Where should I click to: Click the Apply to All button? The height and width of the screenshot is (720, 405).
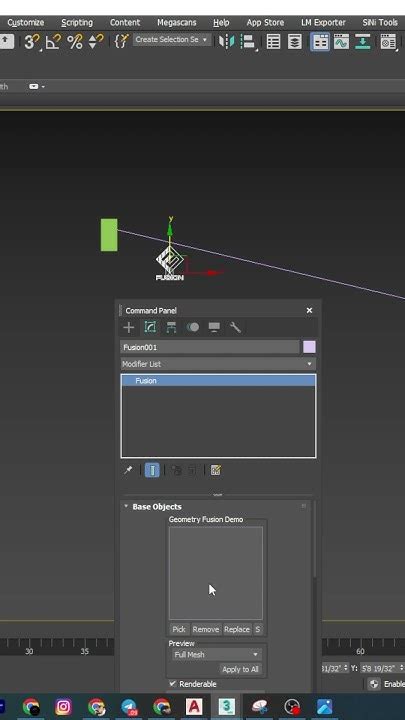(240, 669)
